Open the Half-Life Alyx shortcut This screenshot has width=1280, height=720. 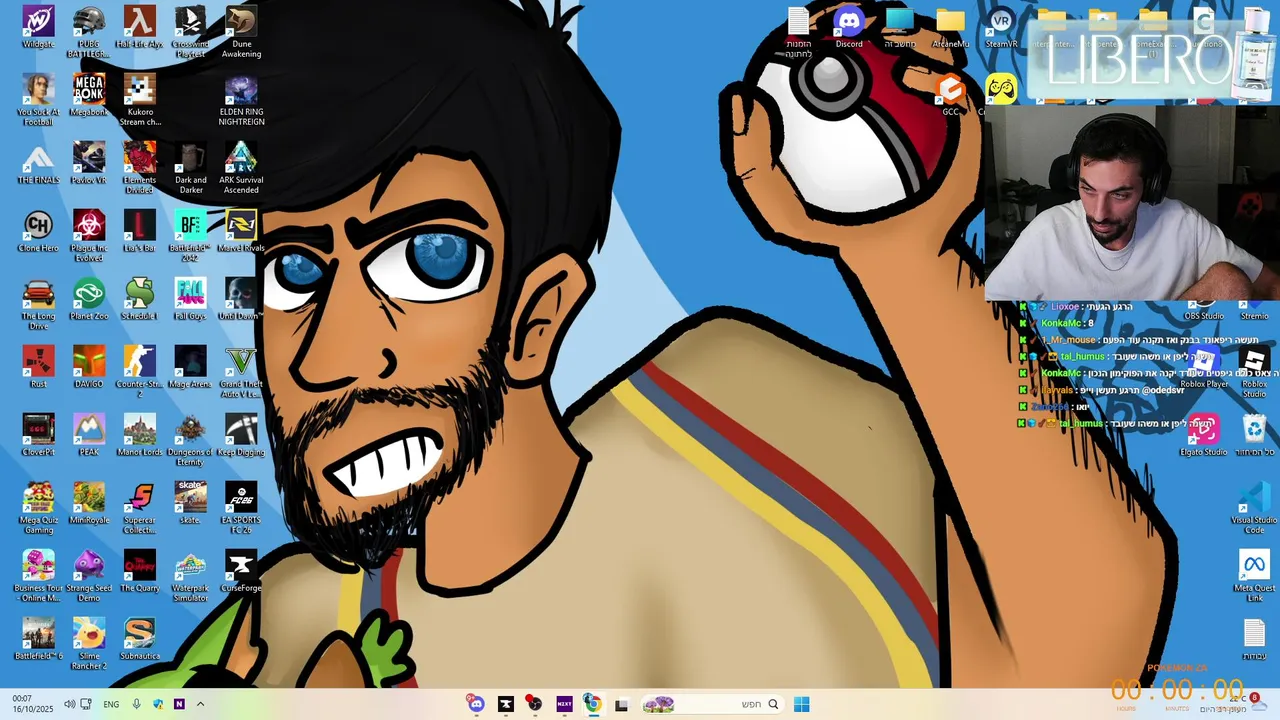tap(139, 27)
